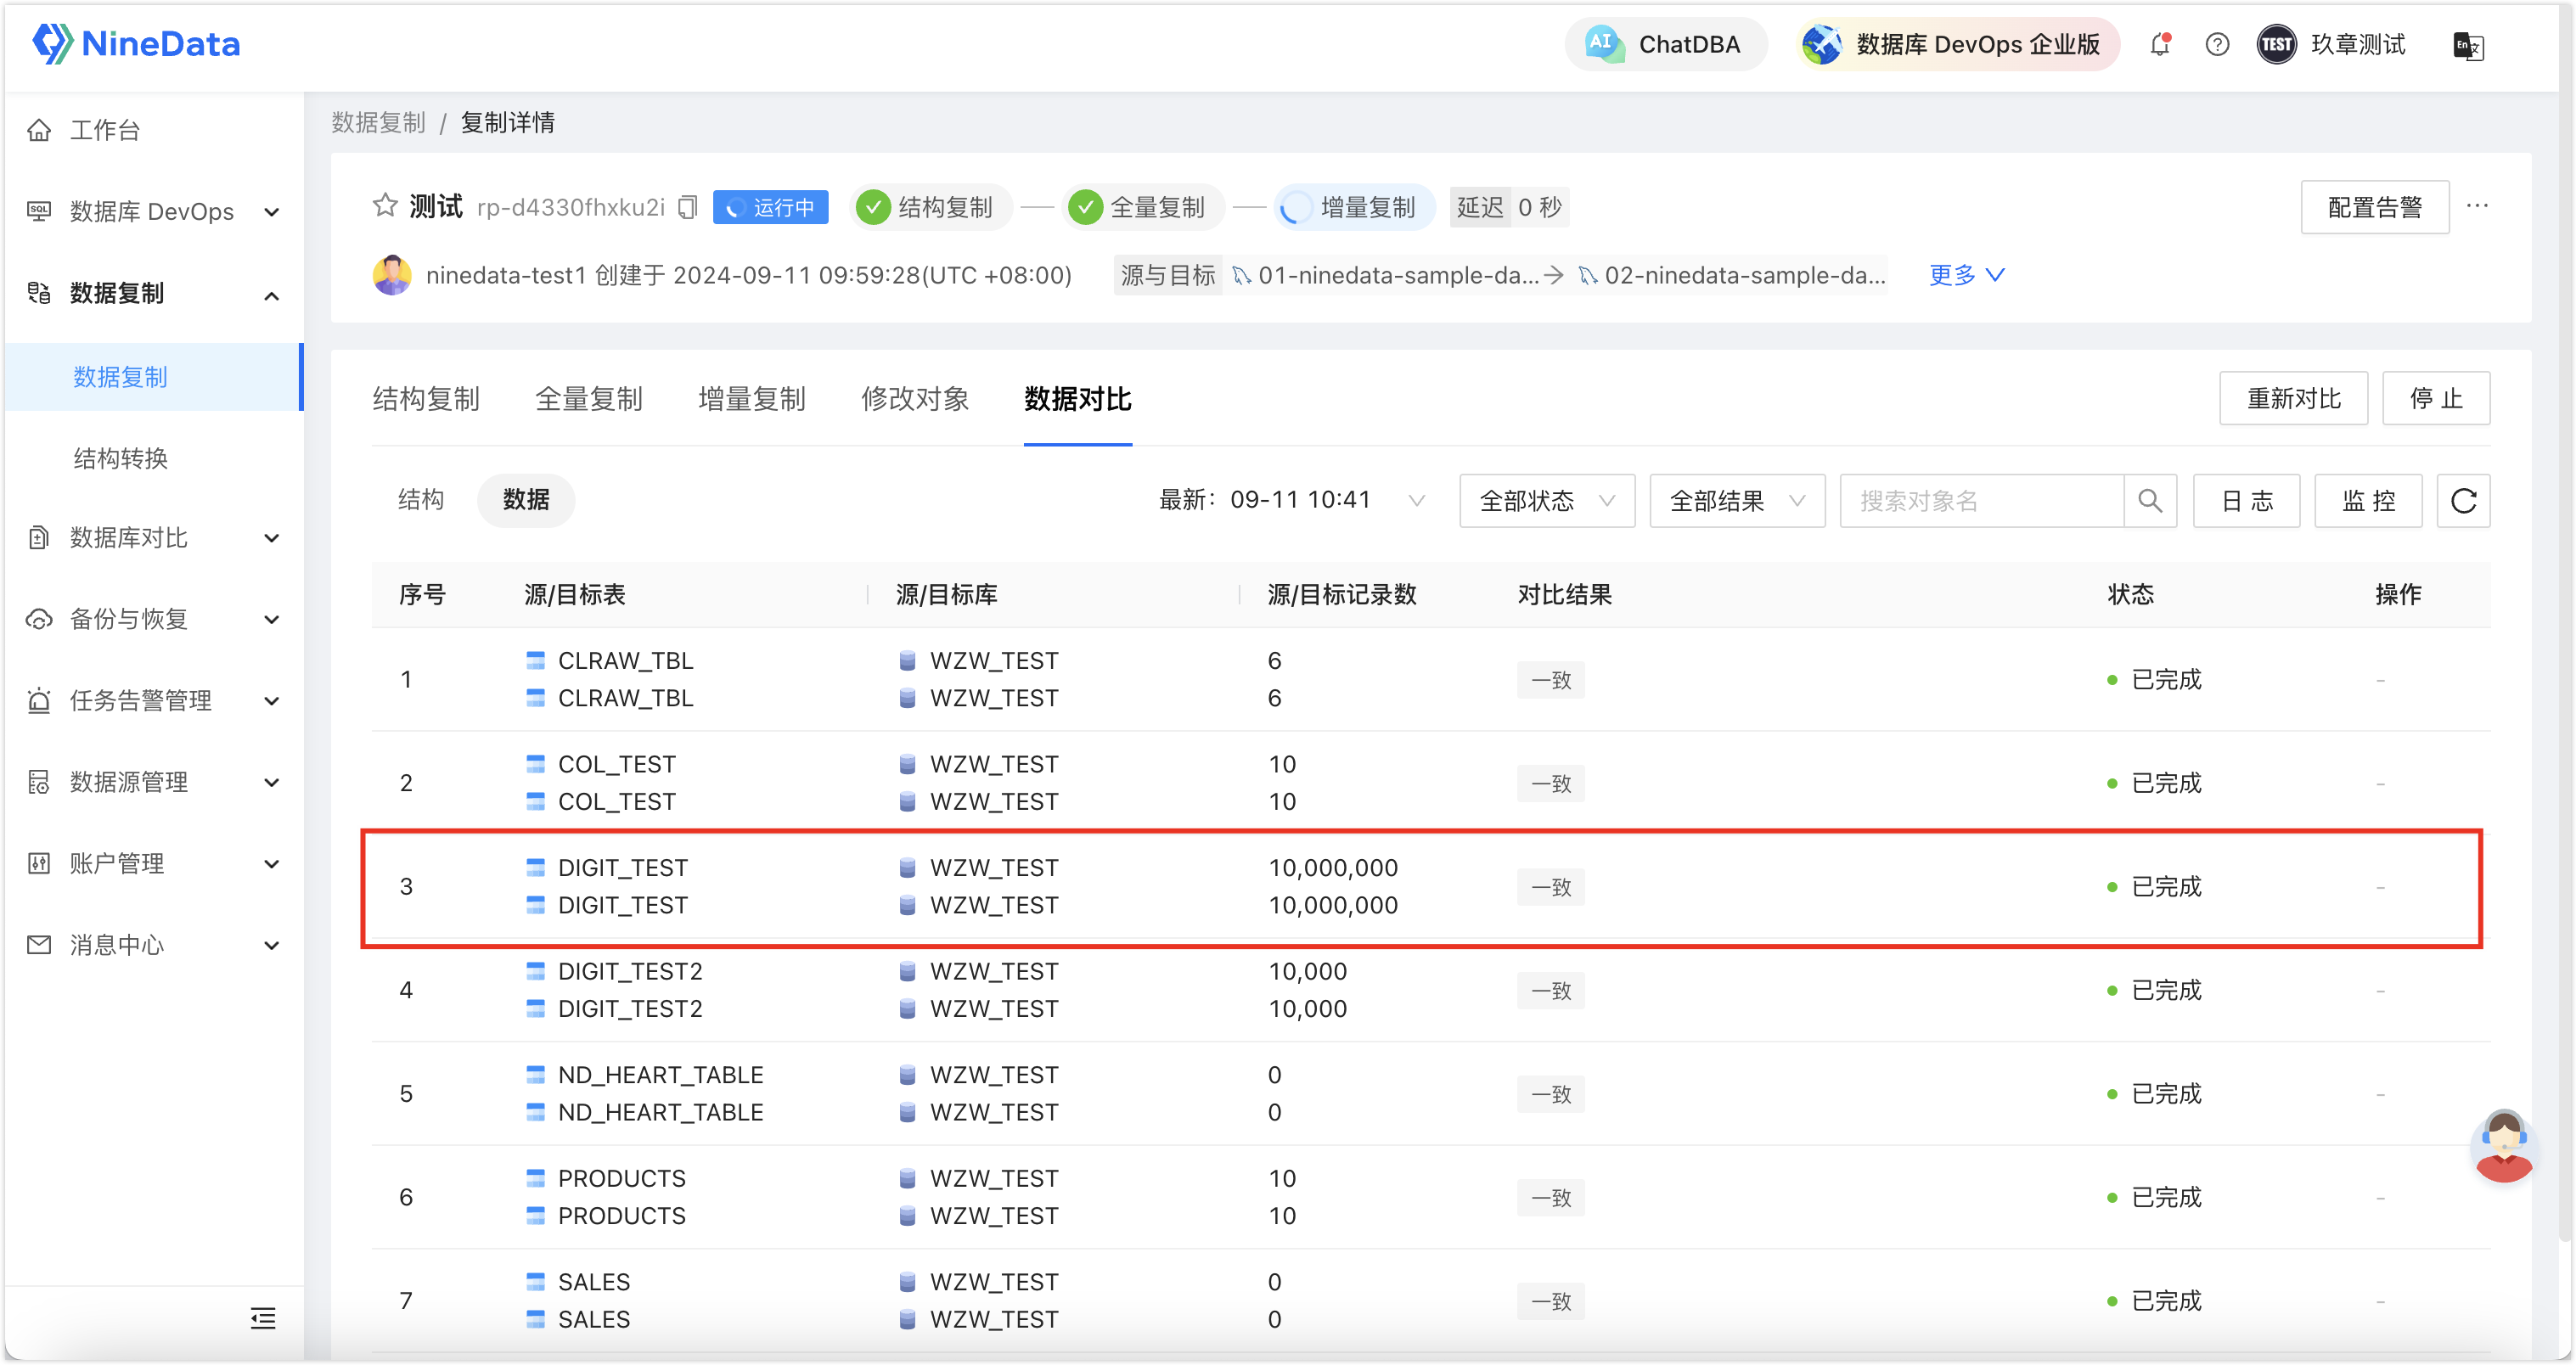The width and height of the screenshot is (2576, 1365).
Task: Open the customer service chat avatar
Action: pos(2504,1146)
